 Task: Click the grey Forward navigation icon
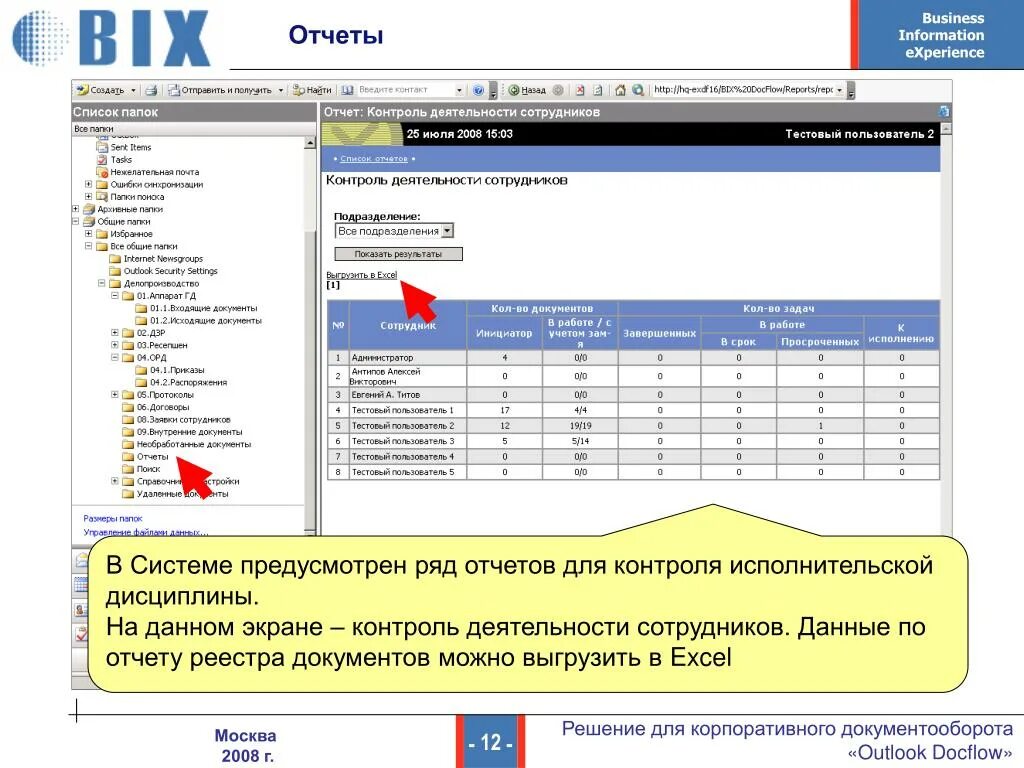click(x=558, y=90)
